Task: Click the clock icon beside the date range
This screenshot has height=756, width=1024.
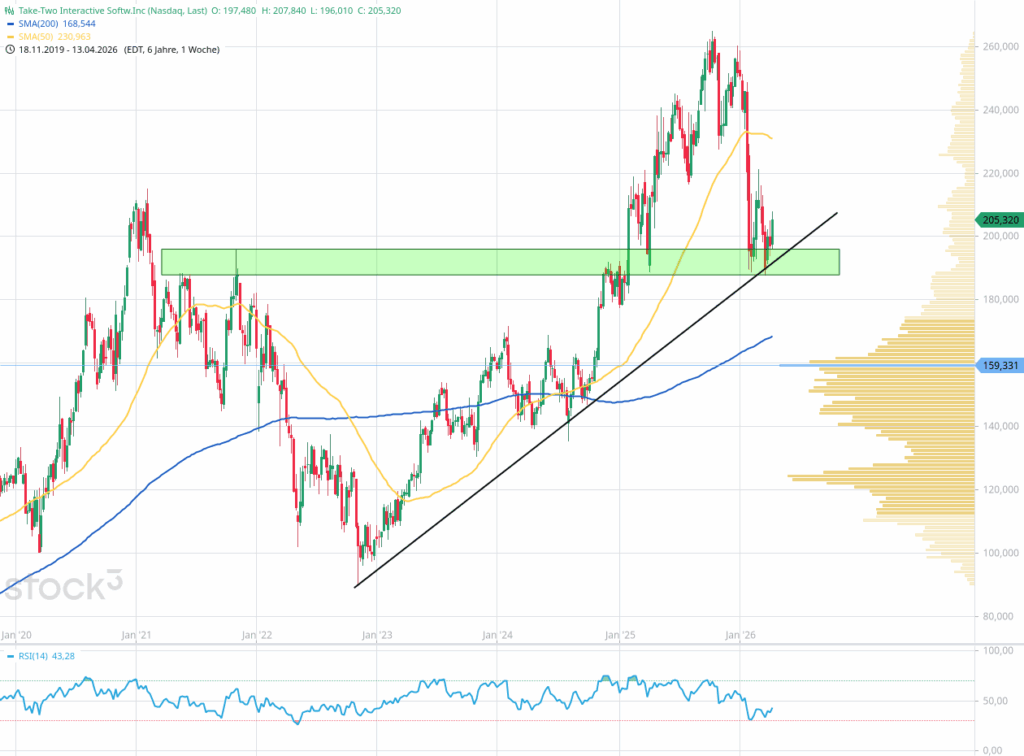Action: (10, 49)
